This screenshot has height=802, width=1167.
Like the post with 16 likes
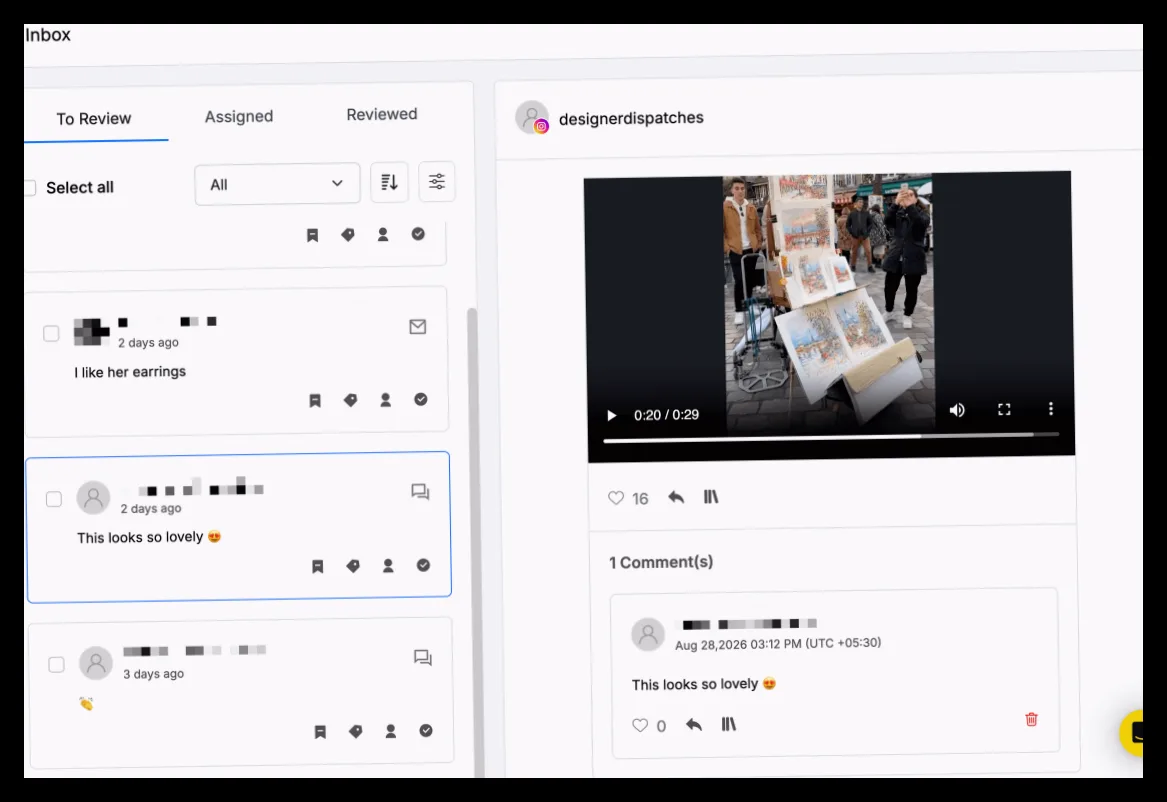pyautogui.click(x=616, y=498)
